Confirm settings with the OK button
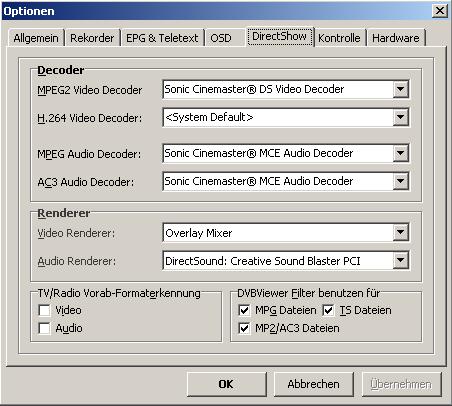This screenshot has width=452, height=406. click(x=226, y=384)
